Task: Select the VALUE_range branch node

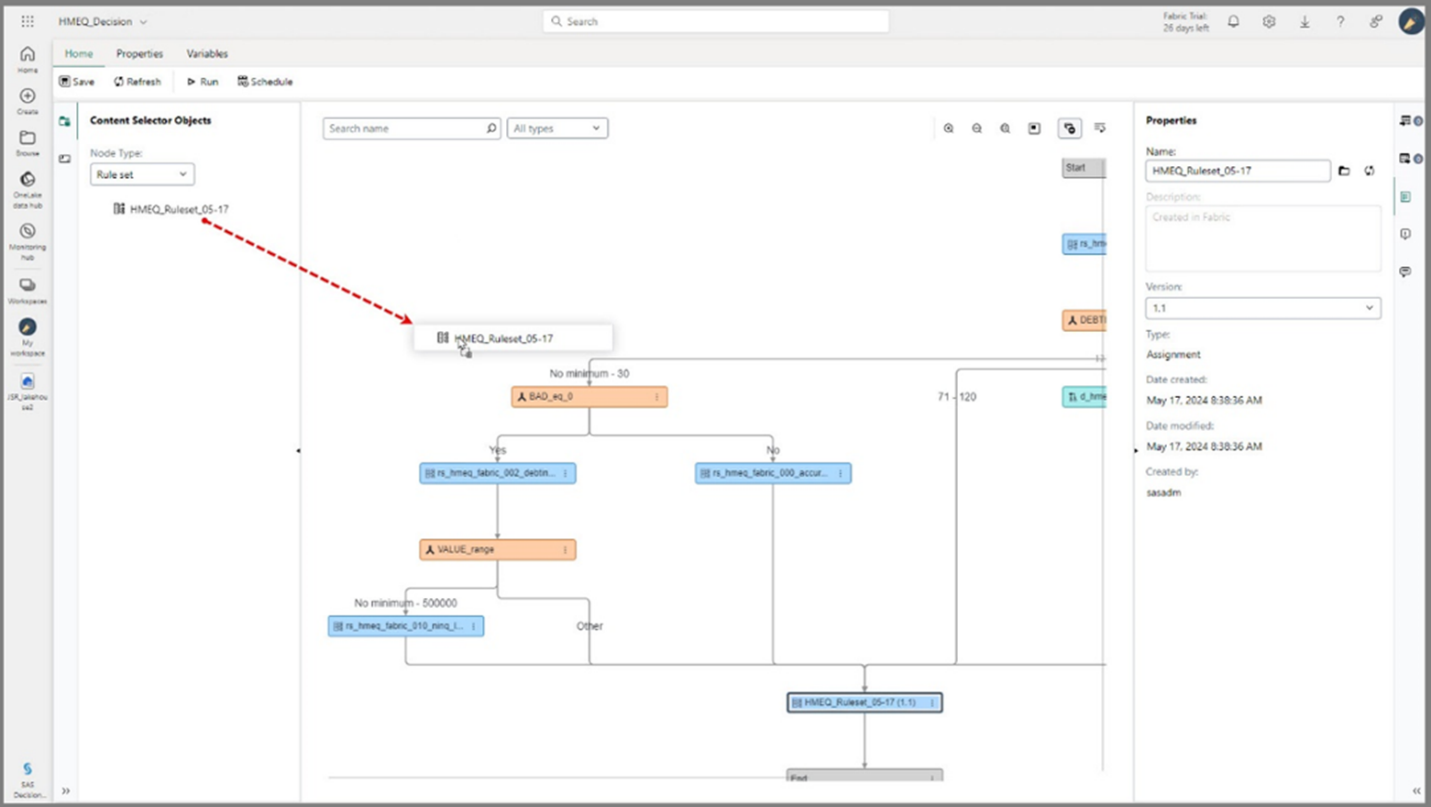Action: 497,550
